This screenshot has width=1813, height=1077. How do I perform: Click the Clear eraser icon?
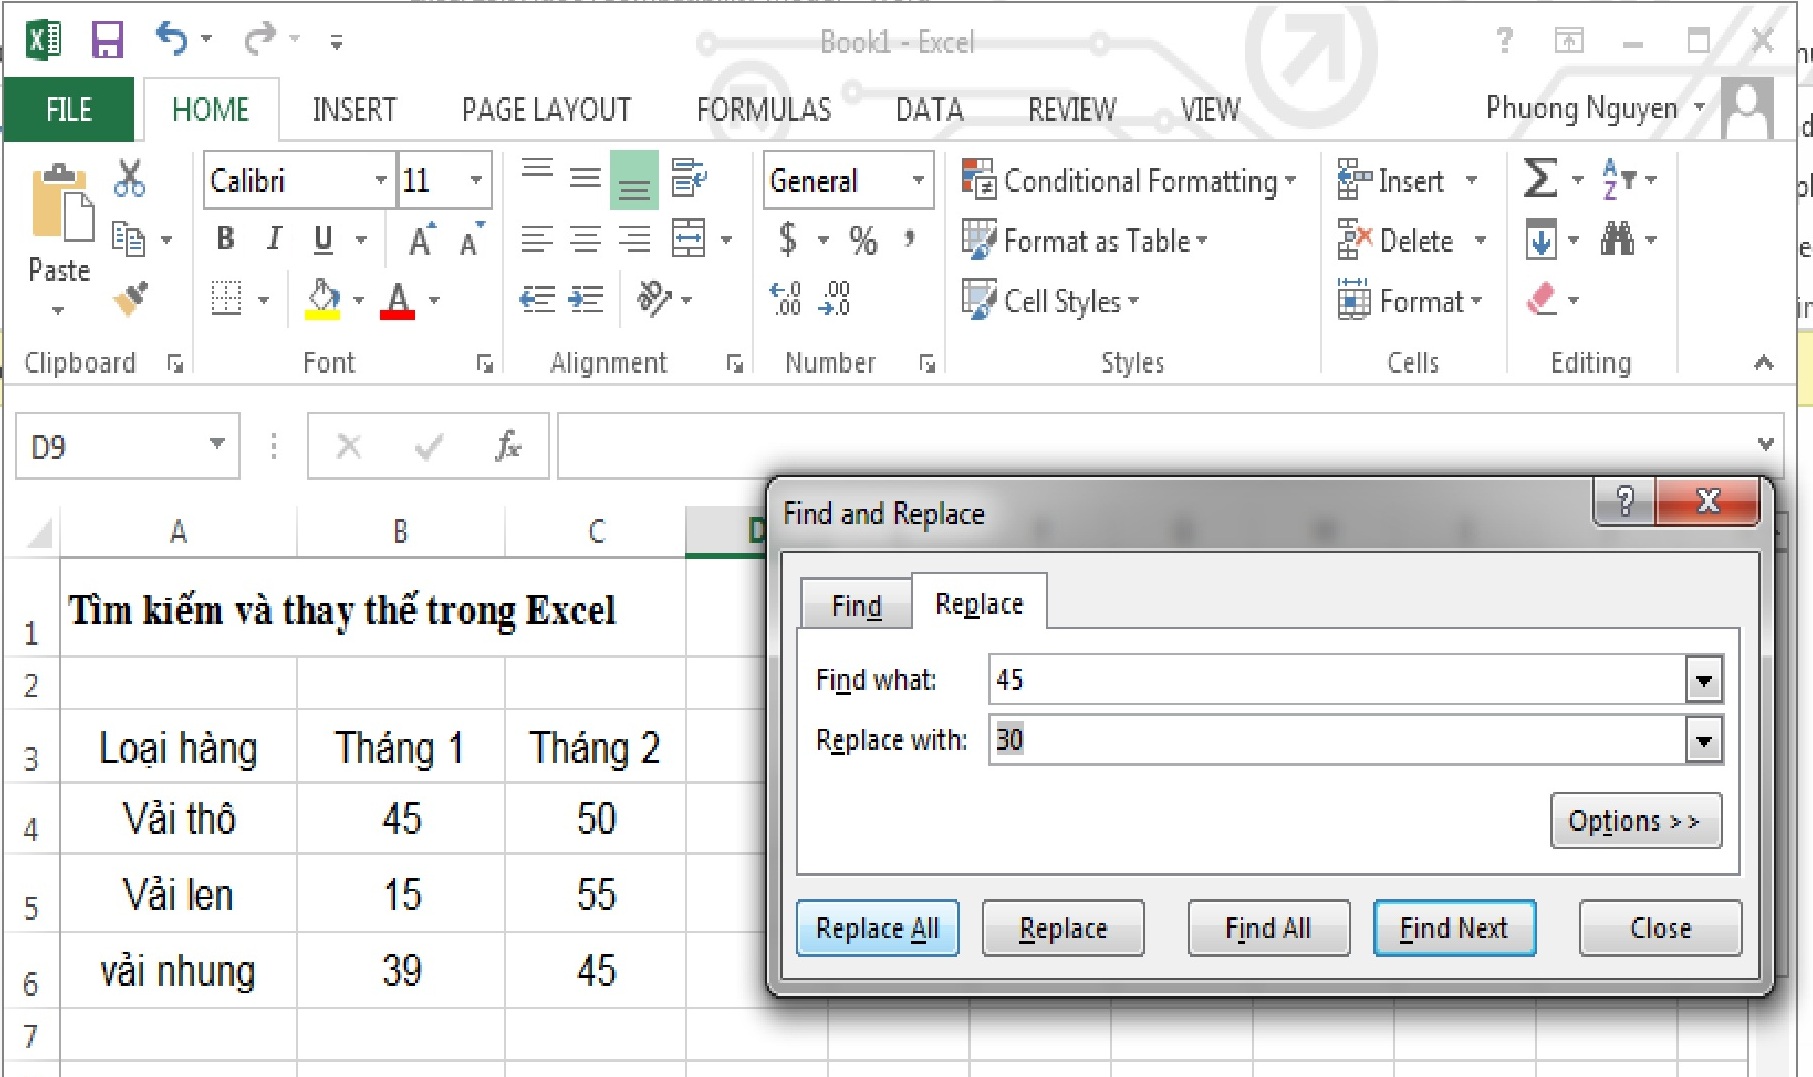(x=1541, y=299)
